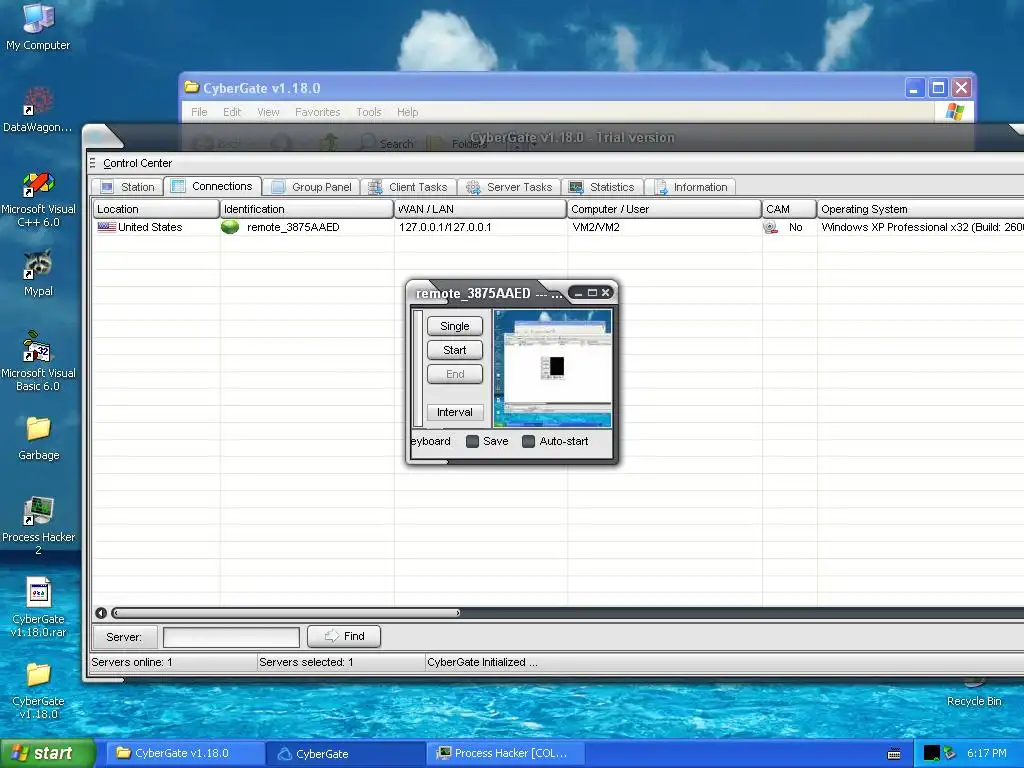
Task: Sort by the CAM column header
Action: pos(789,209)
